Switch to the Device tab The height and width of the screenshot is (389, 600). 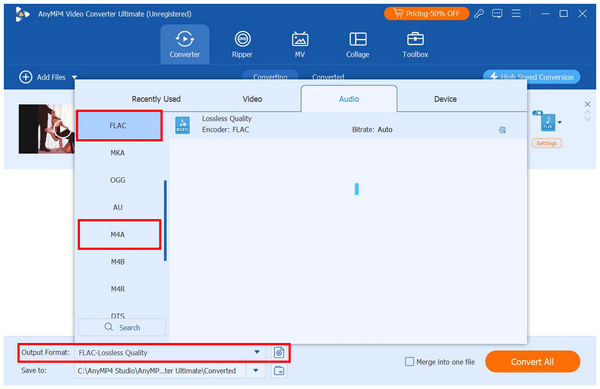[x=445, y=99]
